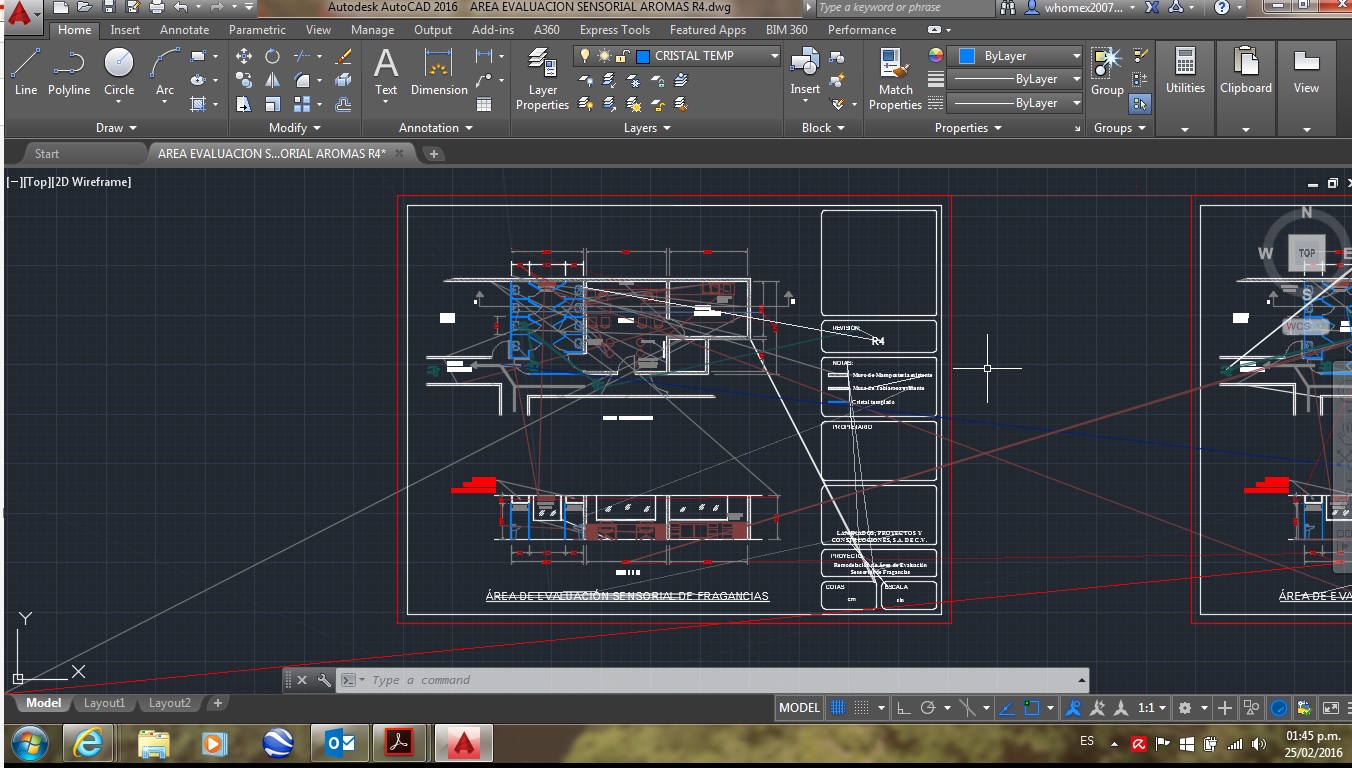Click the TOP face of ViewCube

tap(1306, 253)
